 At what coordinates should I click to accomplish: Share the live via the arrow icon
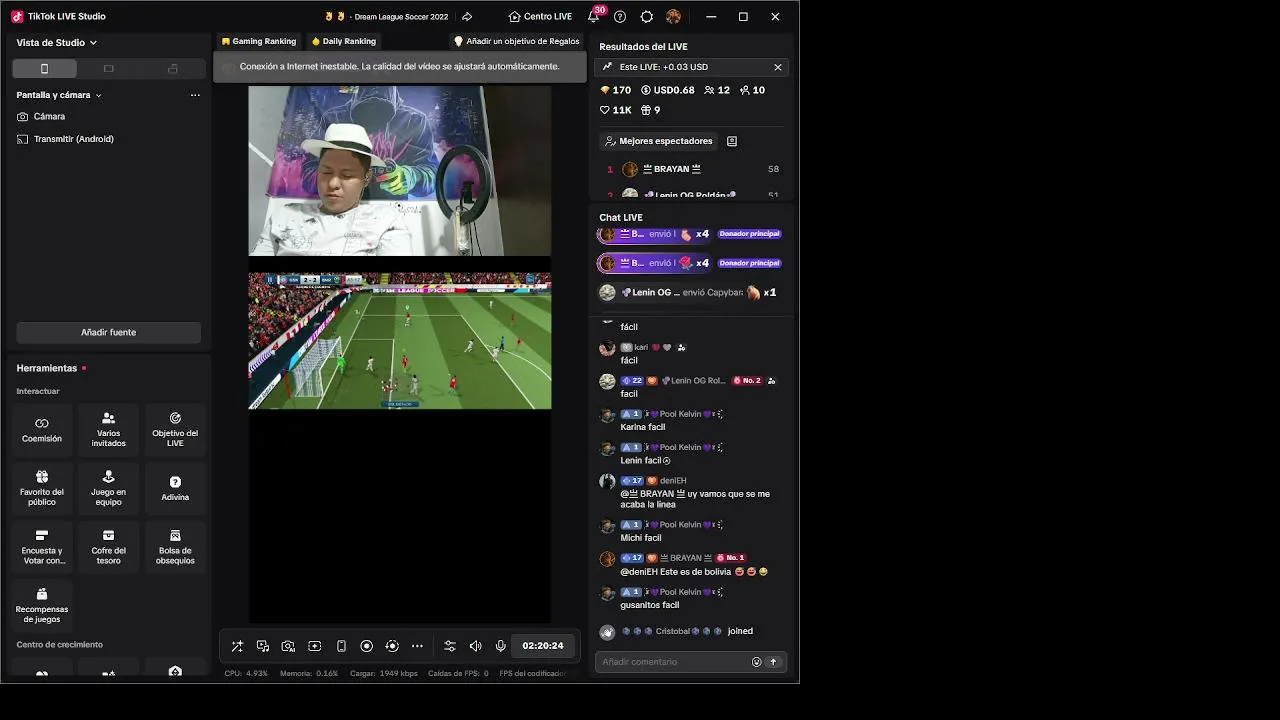(467, 17)
